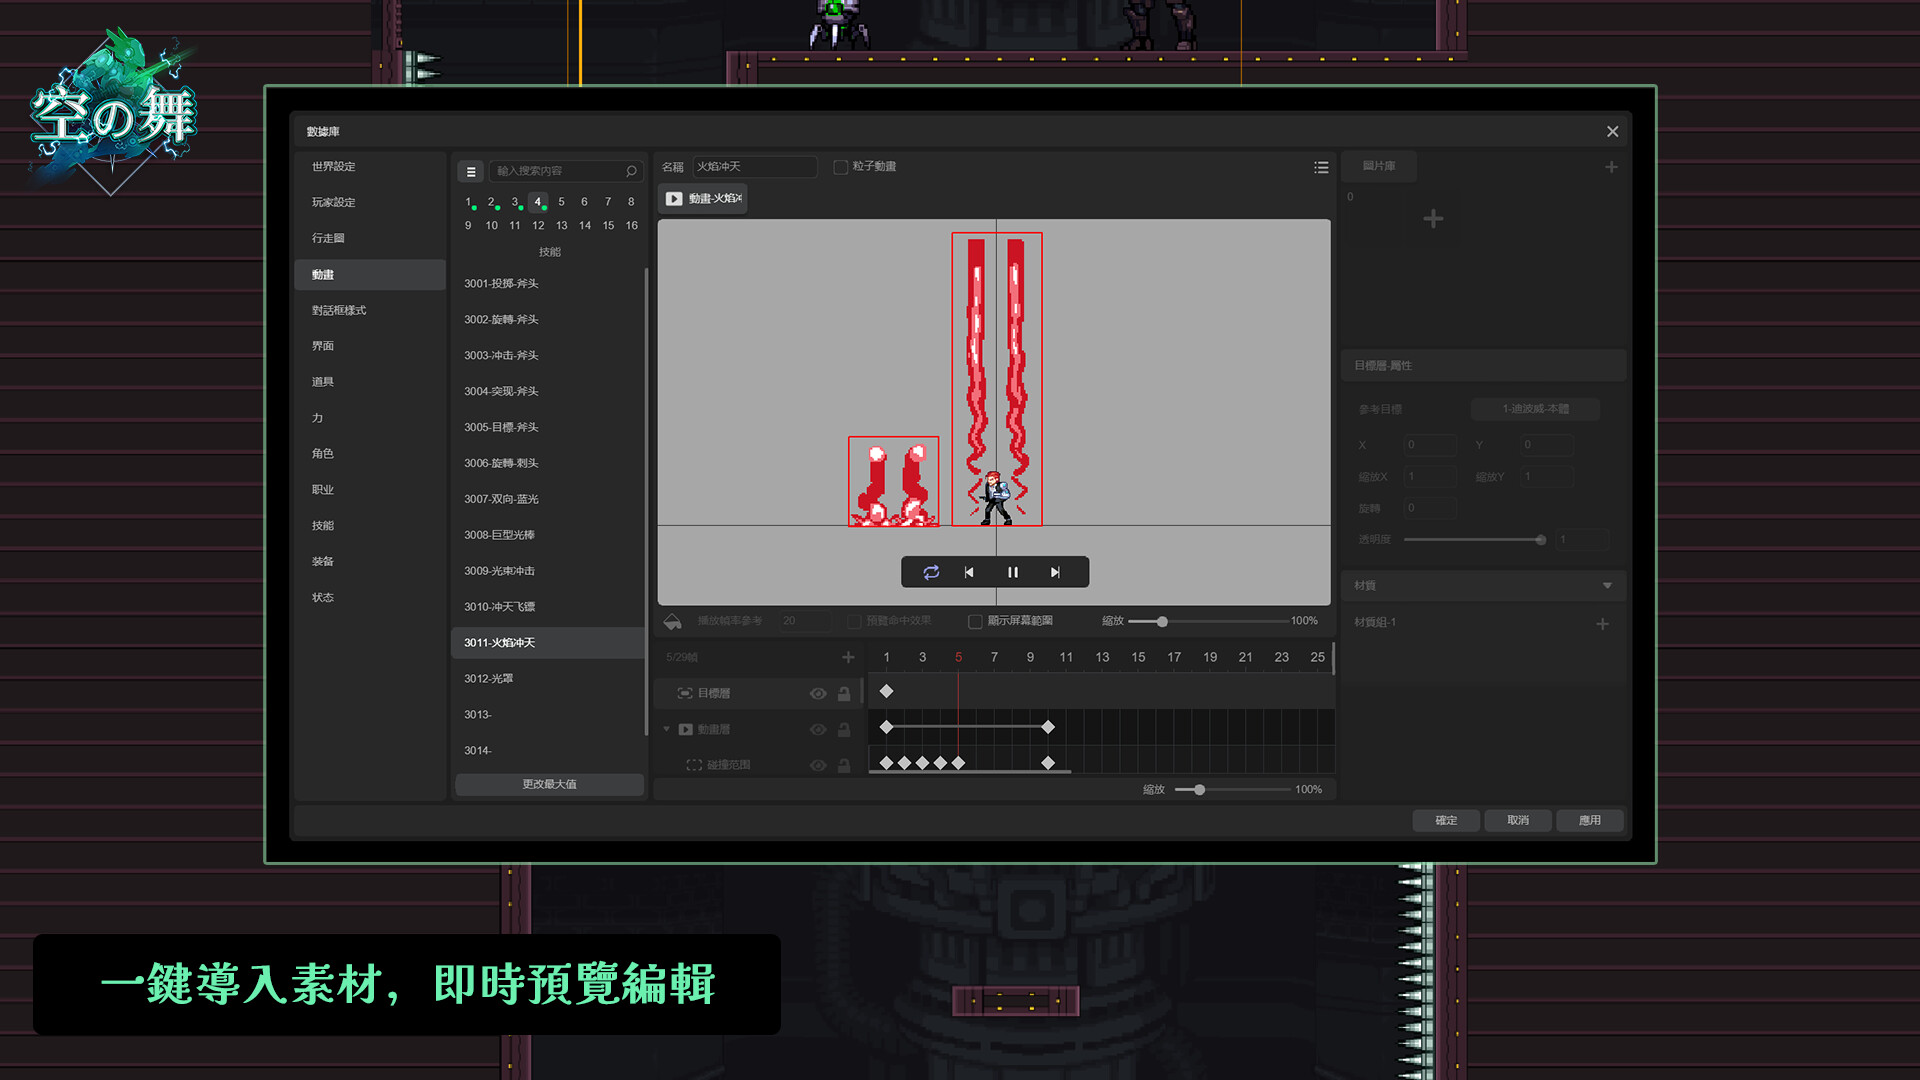Open list view icon above canvas
The image size is (1920, 1080).
(1321, 167)
